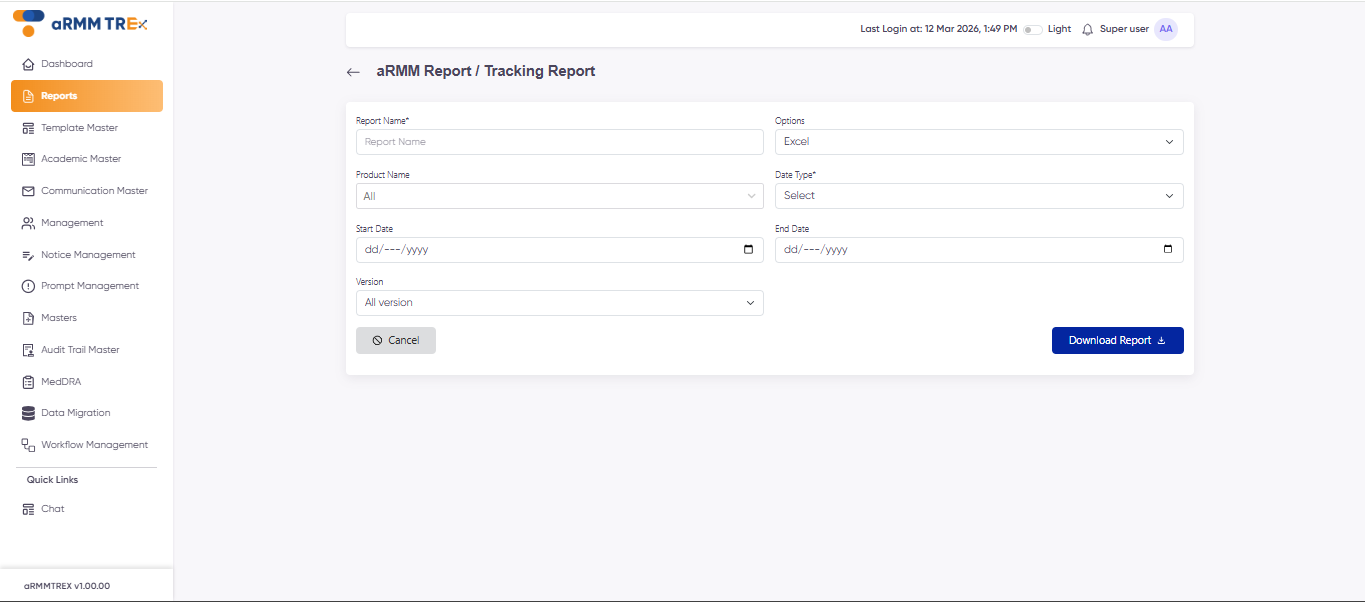Go to Prompt Management in the menu

point(89,285)
